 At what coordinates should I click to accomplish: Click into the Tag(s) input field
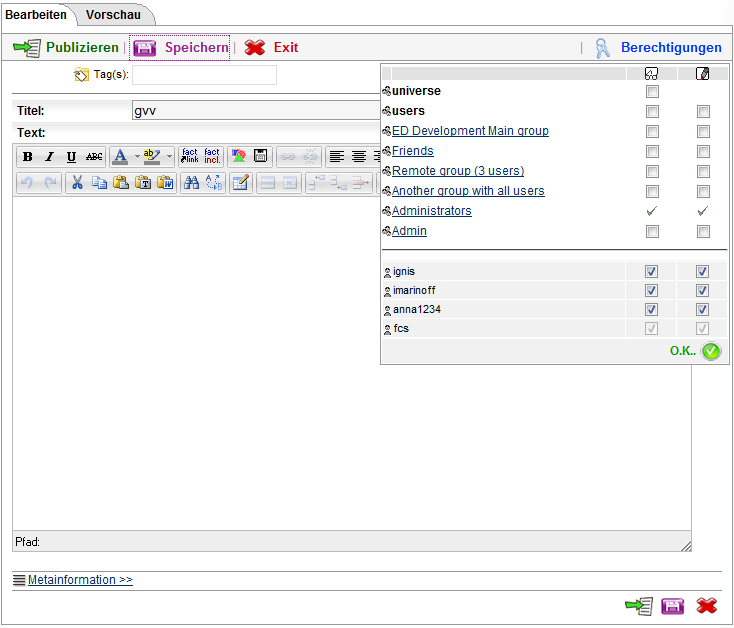click(x=204, y=75)
